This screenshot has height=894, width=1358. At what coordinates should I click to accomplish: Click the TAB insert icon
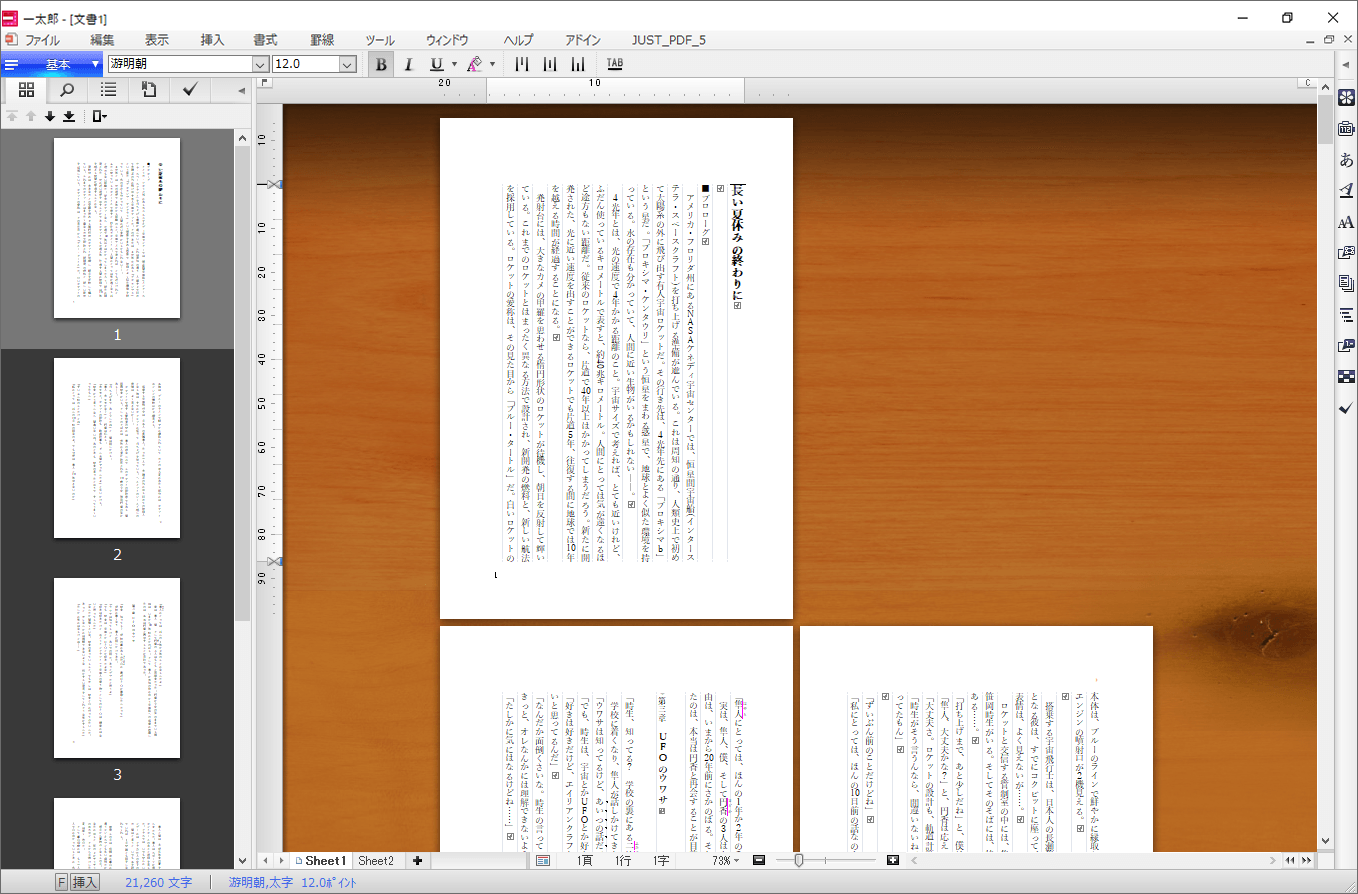614,64
